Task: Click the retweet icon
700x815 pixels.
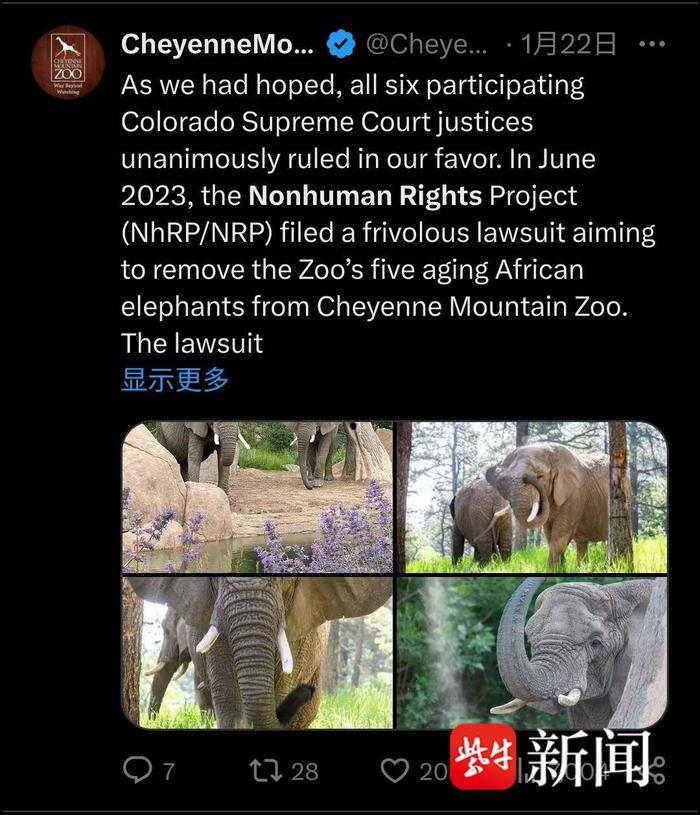Action: (266, 770)
